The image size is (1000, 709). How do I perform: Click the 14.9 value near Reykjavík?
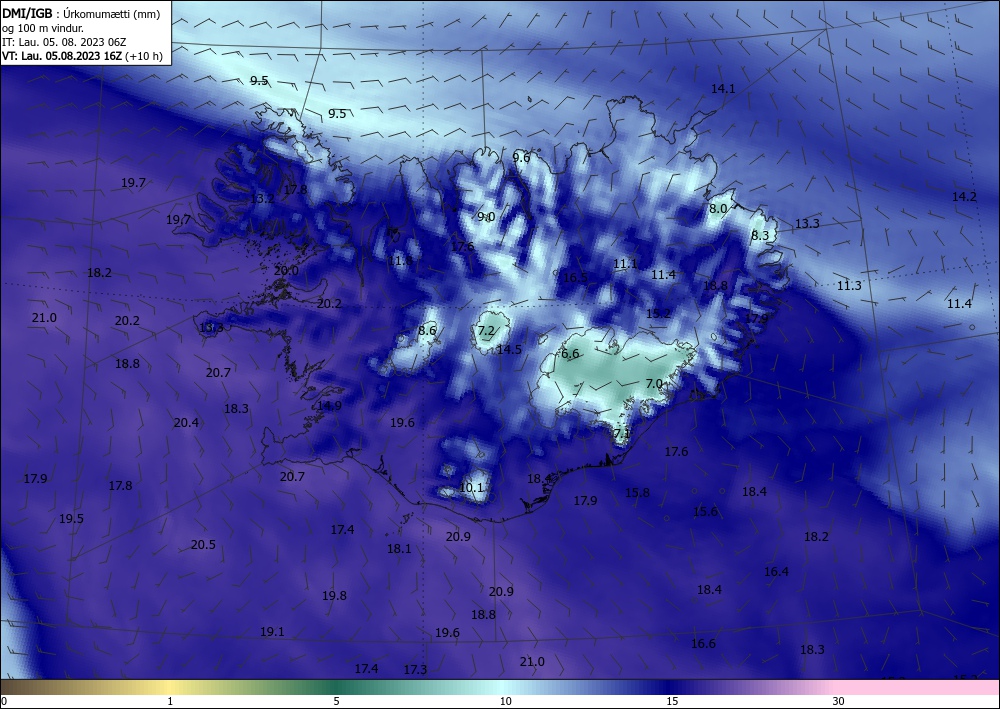330,406
